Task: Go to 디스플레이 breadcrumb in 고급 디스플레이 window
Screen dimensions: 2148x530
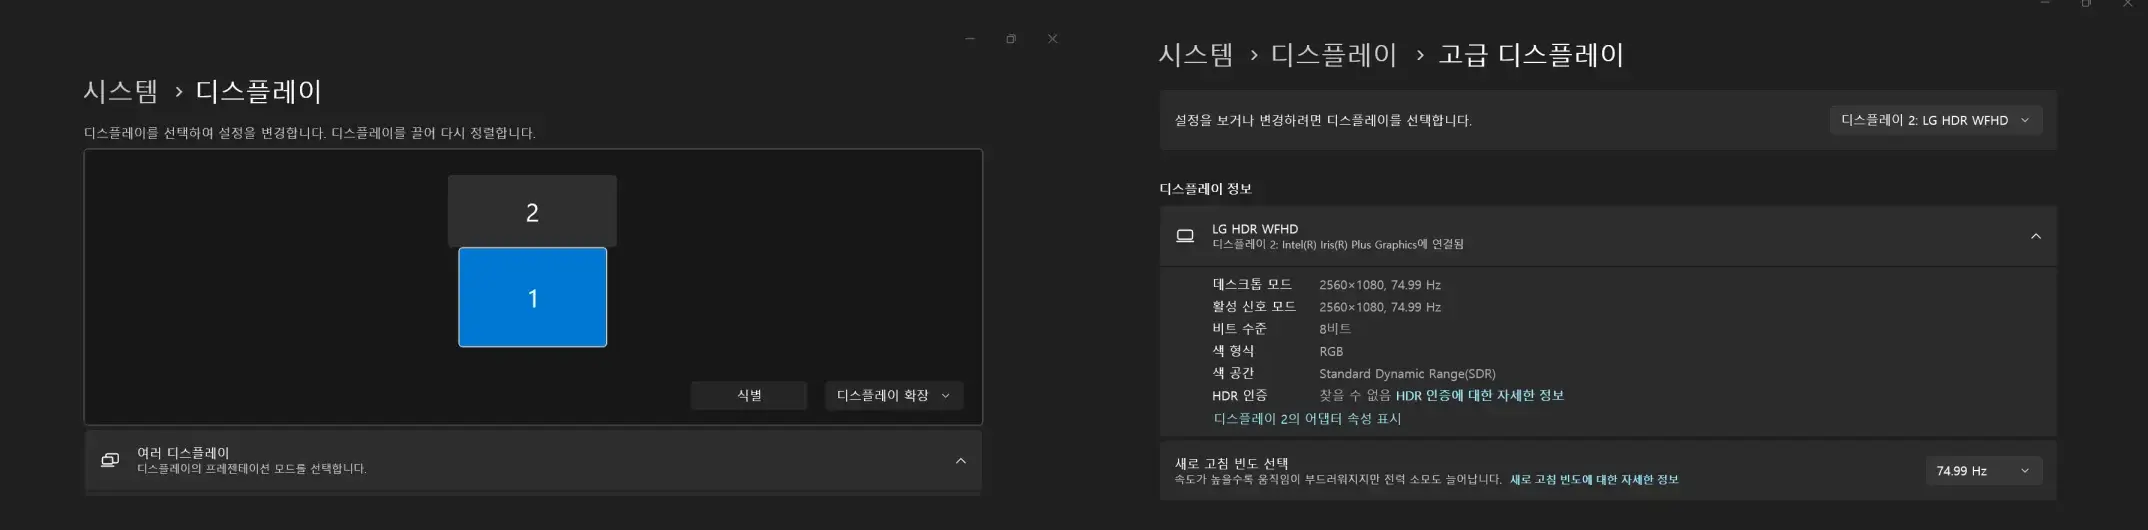Action: [1334, 55]
